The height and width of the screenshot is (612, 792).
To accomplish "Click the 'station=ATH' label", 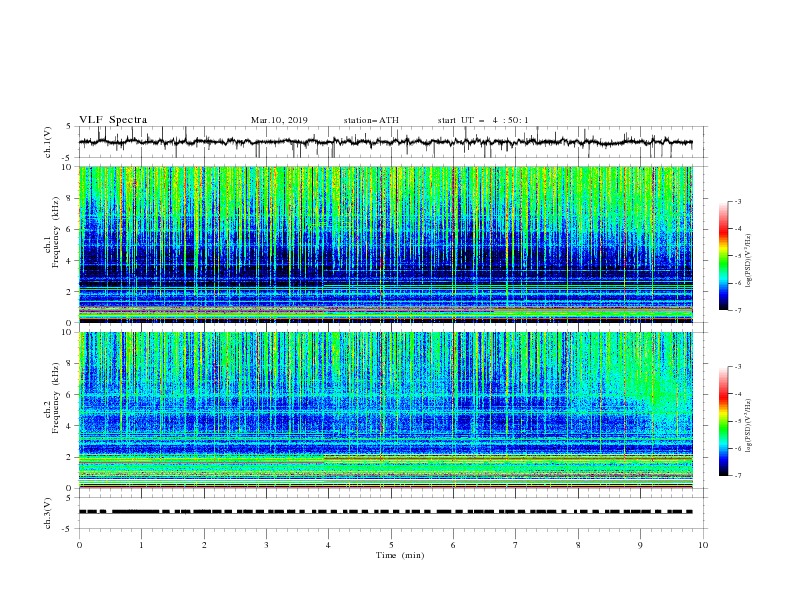I will tap(371, 120).
